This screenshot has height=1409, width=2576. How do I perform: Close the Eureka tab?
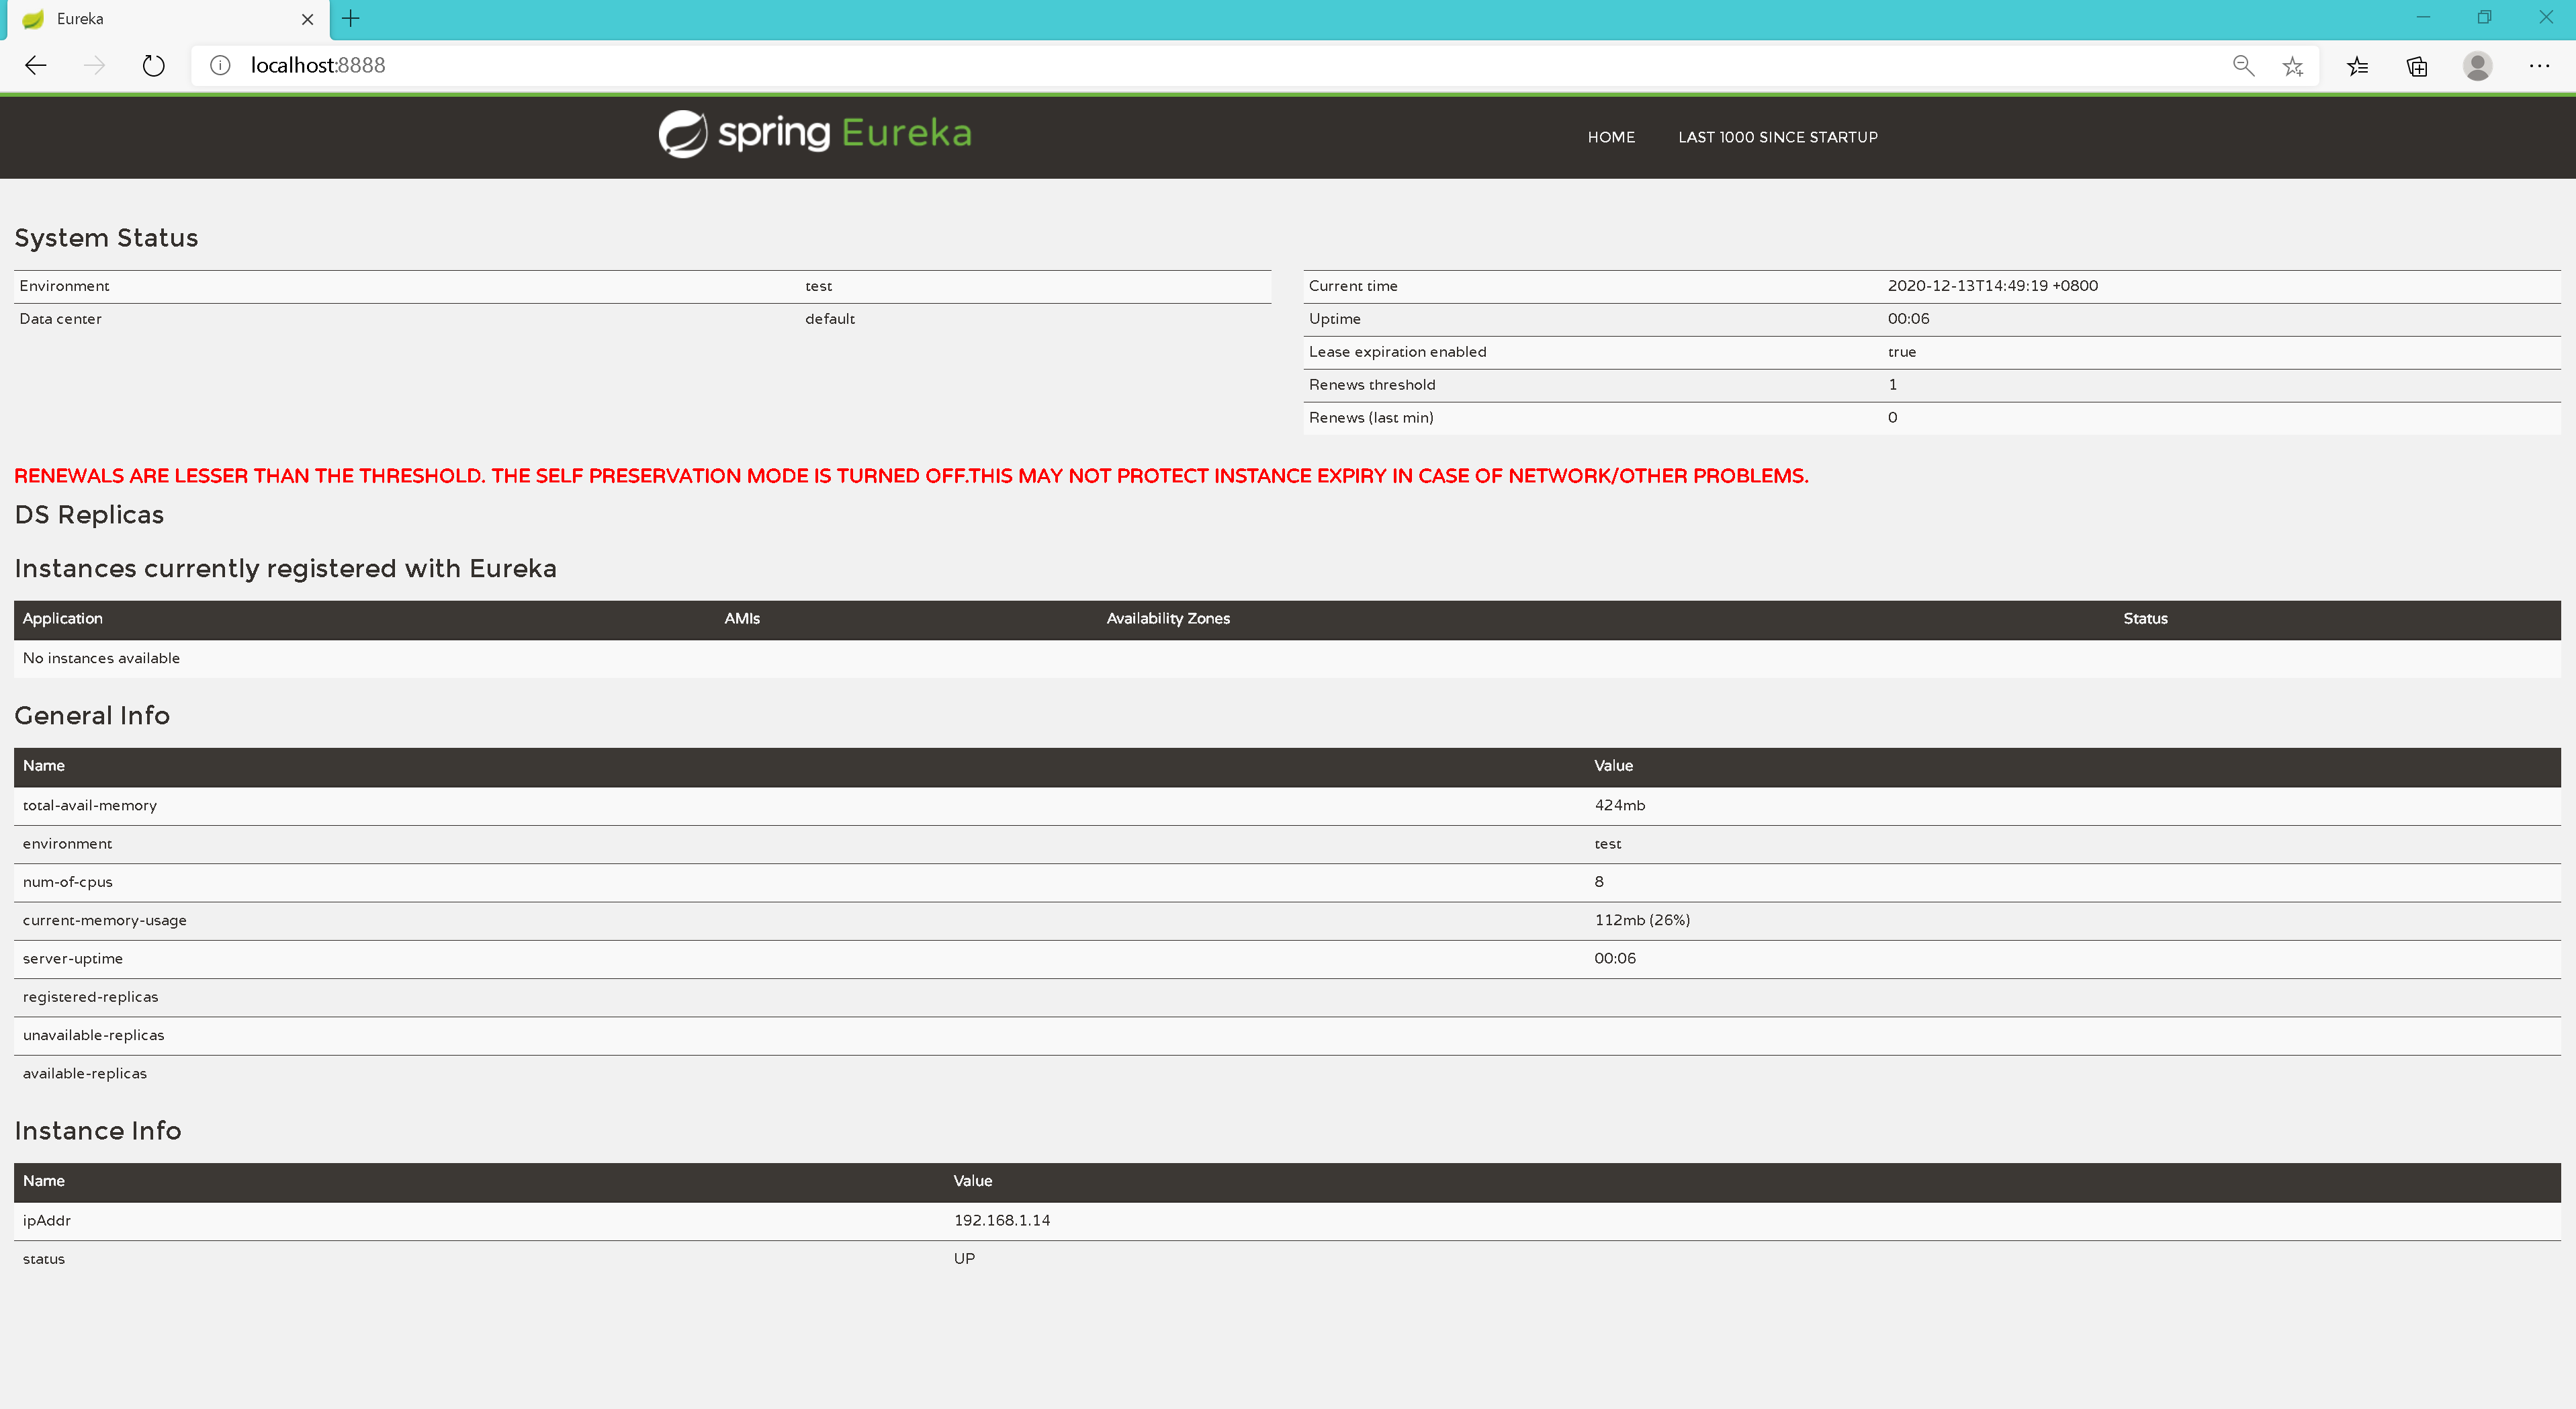point(307,19)
